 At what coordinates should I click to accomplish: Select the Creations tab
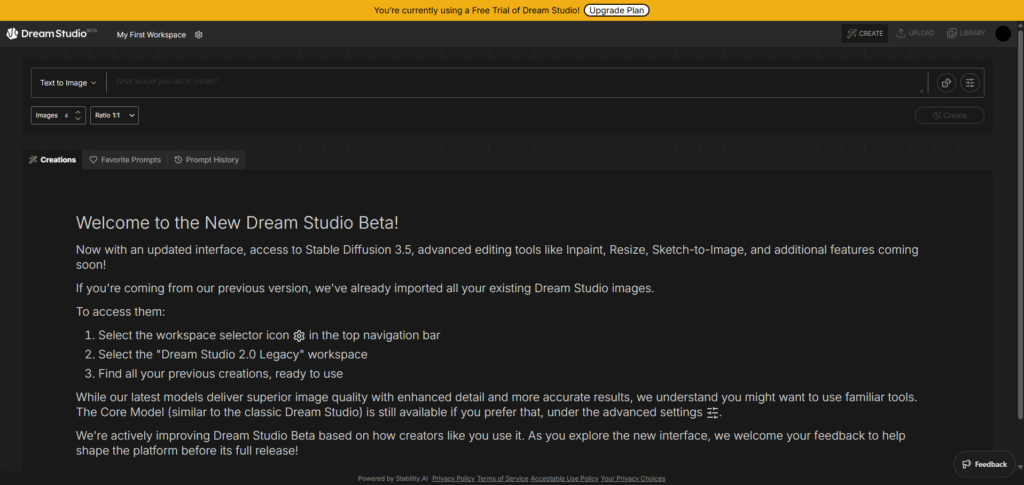(53, 160)
